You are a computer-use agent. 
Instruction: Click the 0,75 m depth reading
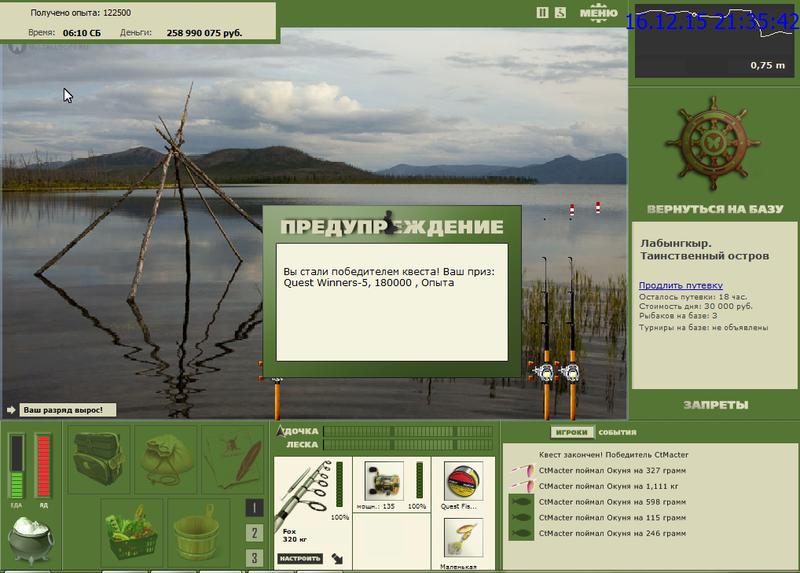pos(767,65)
